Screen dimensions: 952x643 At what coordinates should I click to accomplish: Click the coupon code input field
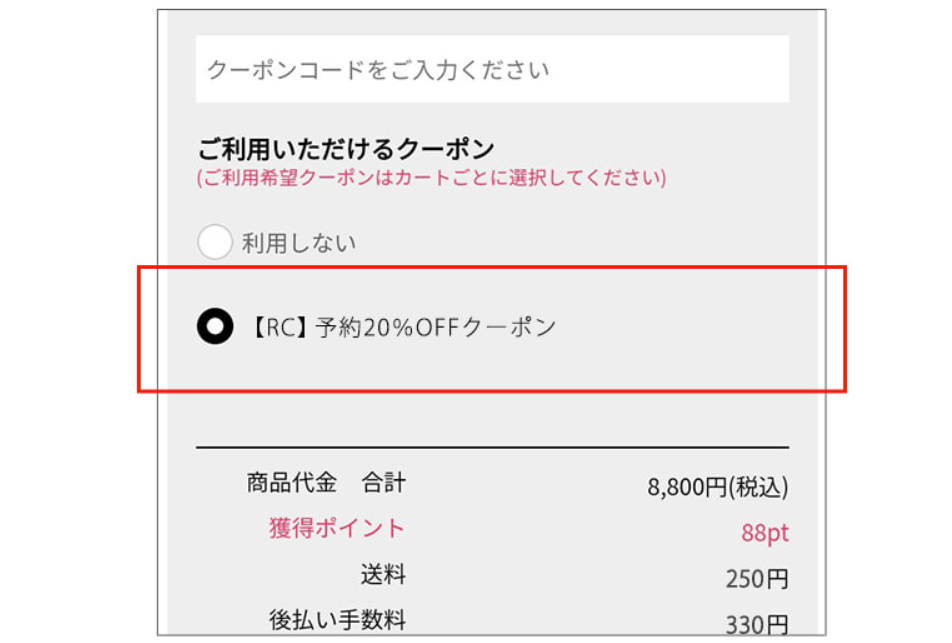pyautogui.click(x=492, y=70)
